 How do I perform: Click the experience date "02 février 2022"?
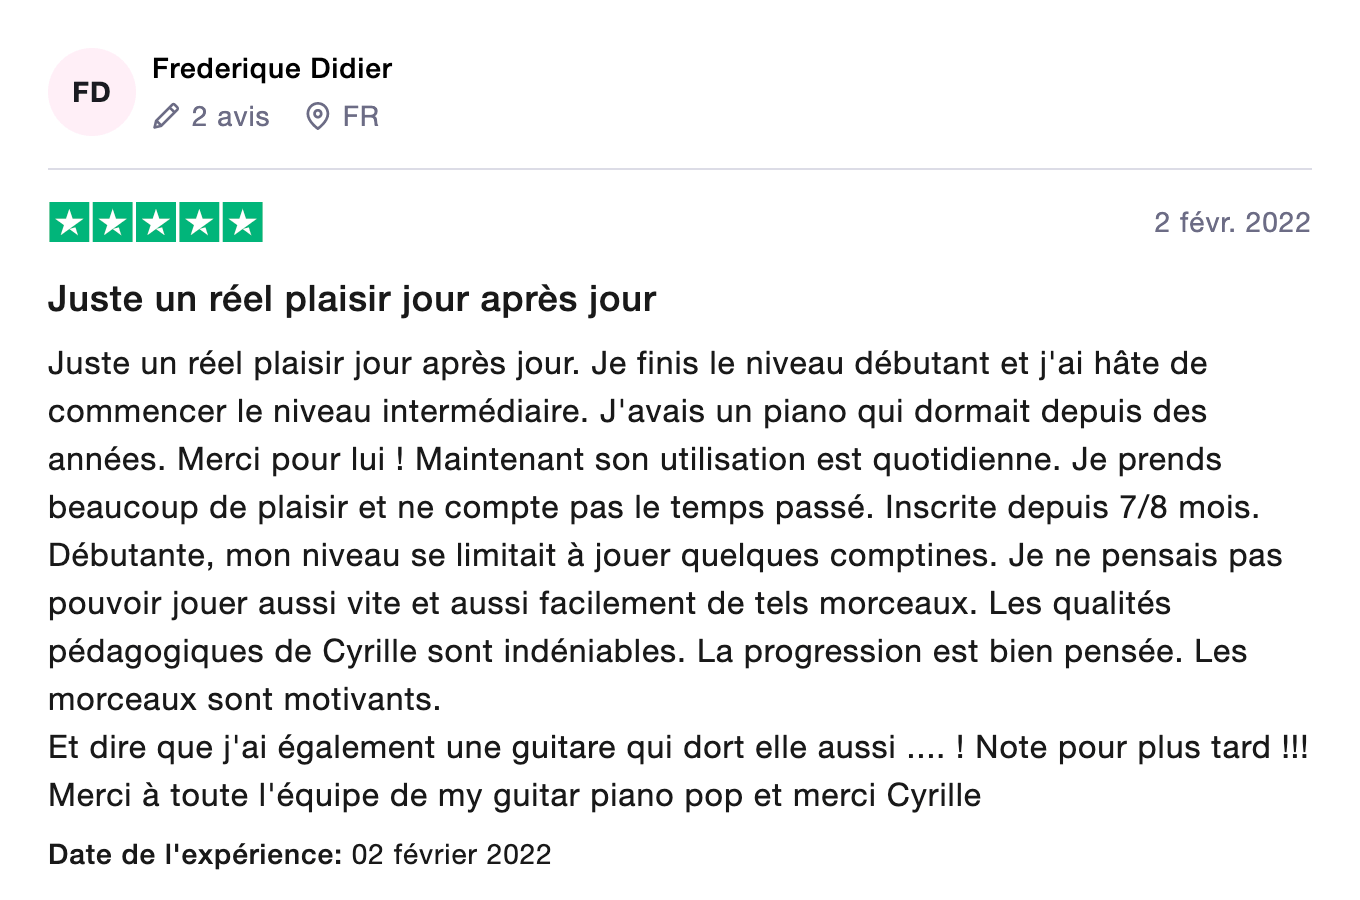tap(451, 854)
